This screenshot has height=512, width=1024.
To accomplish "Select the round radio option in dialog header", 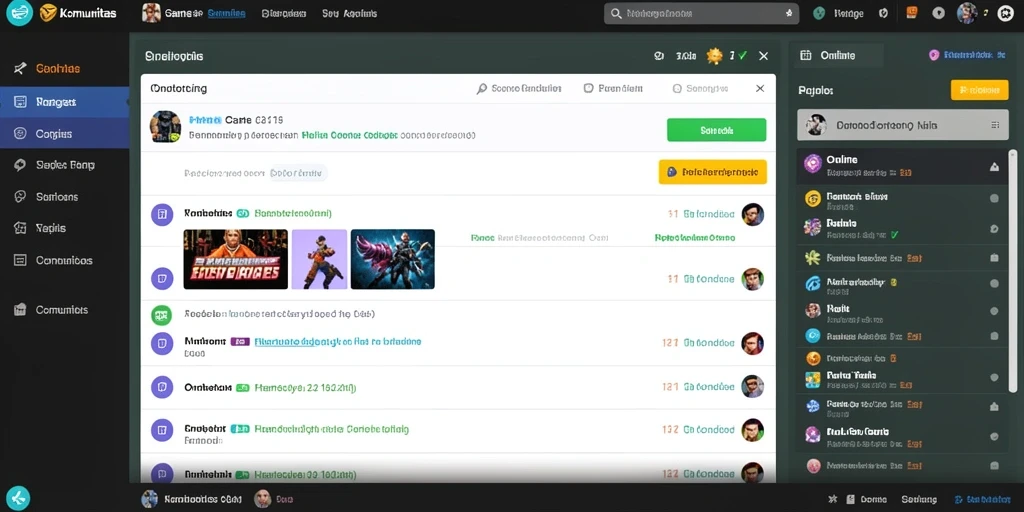I will tap(677, 88).
